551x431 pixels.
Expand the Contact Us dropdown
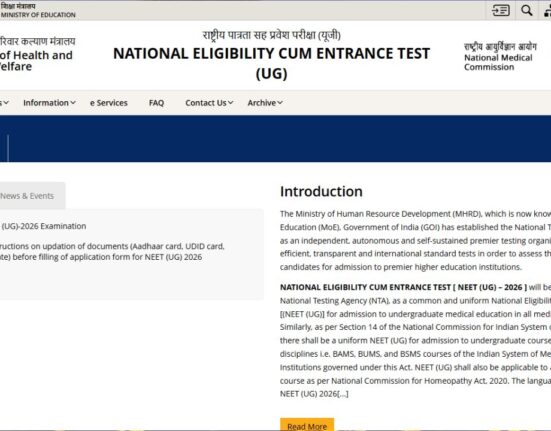click(209, 103)
